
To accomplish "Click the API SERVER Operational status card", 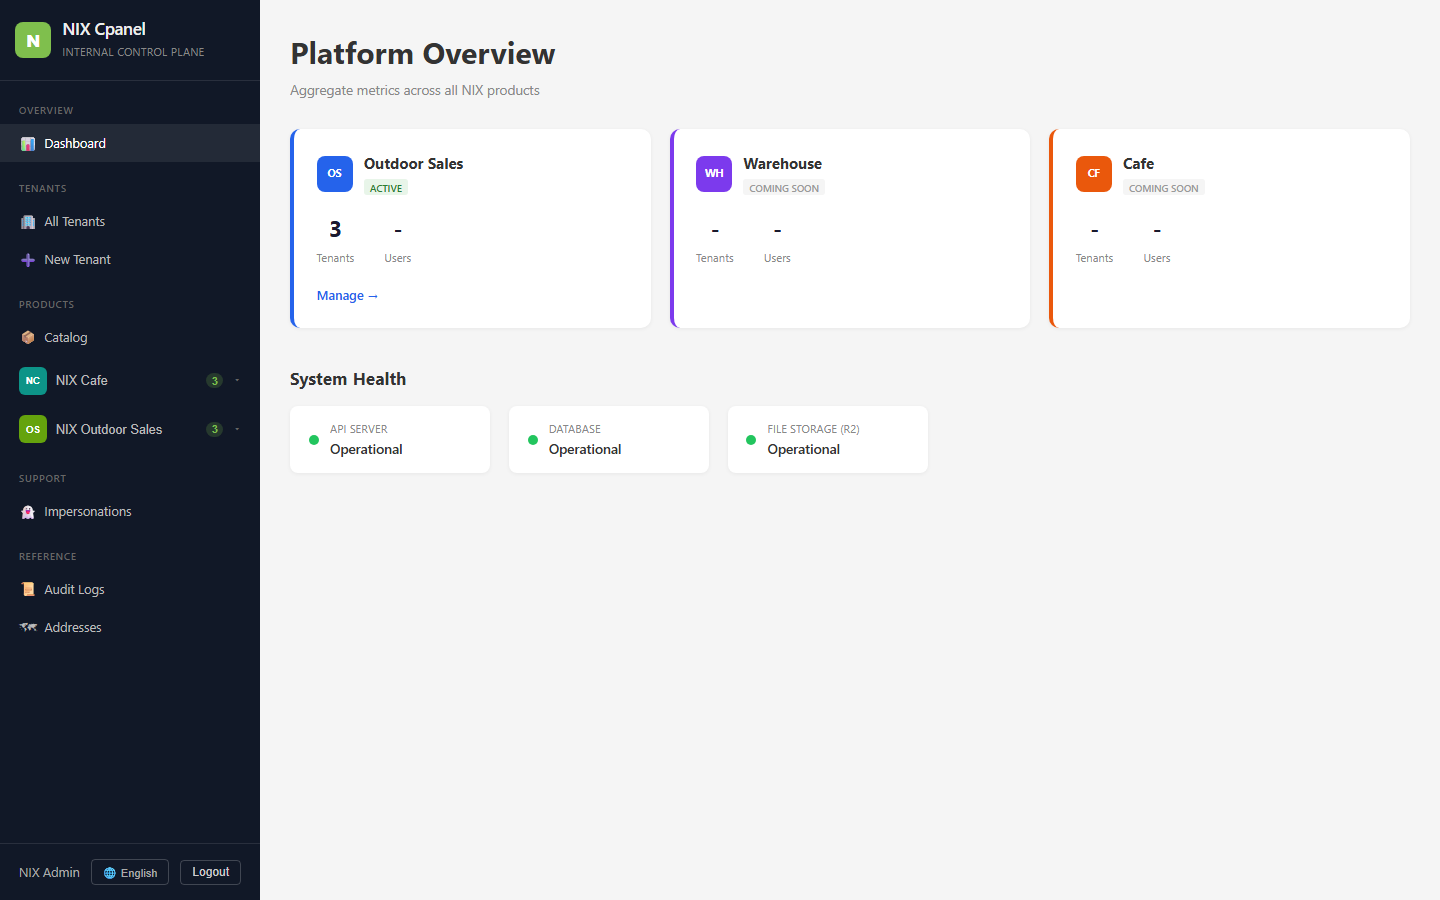I will click(x=390, y=440).
